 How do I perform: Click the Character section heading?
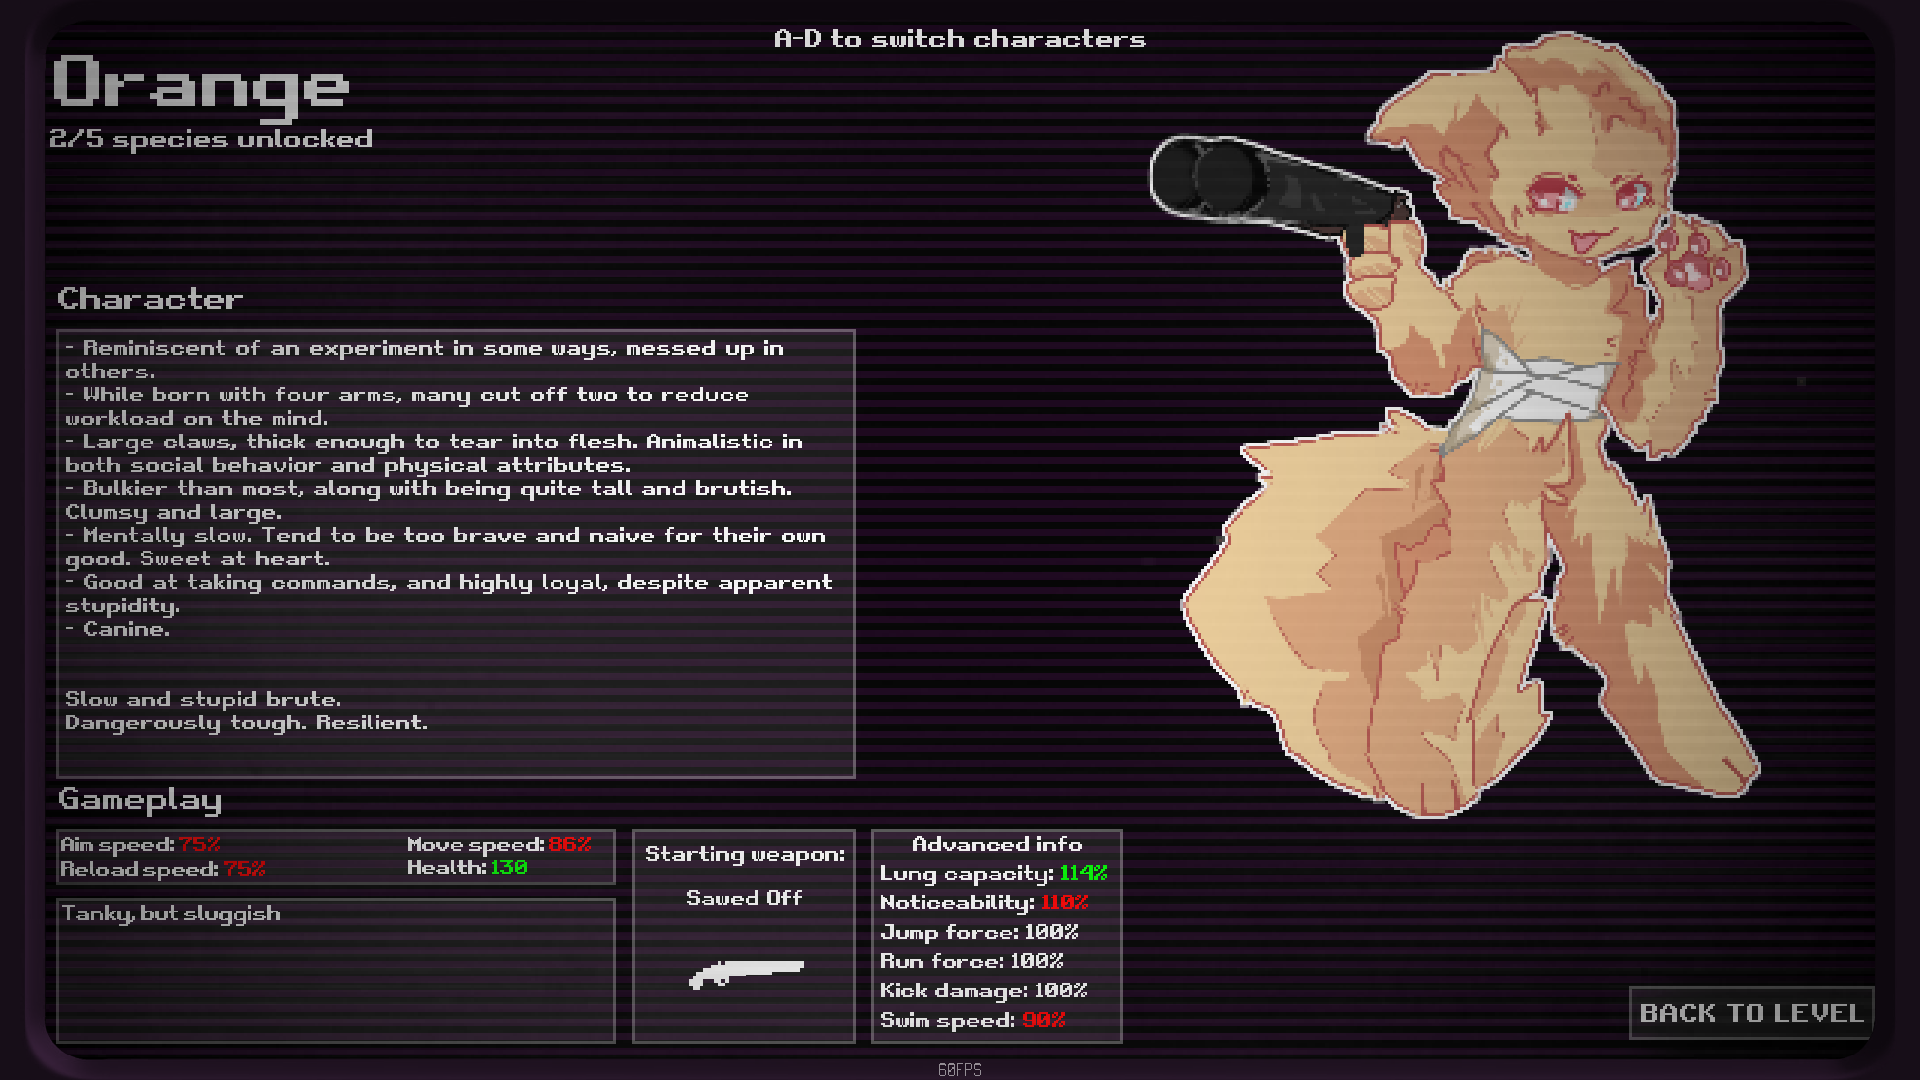[150, 298]
